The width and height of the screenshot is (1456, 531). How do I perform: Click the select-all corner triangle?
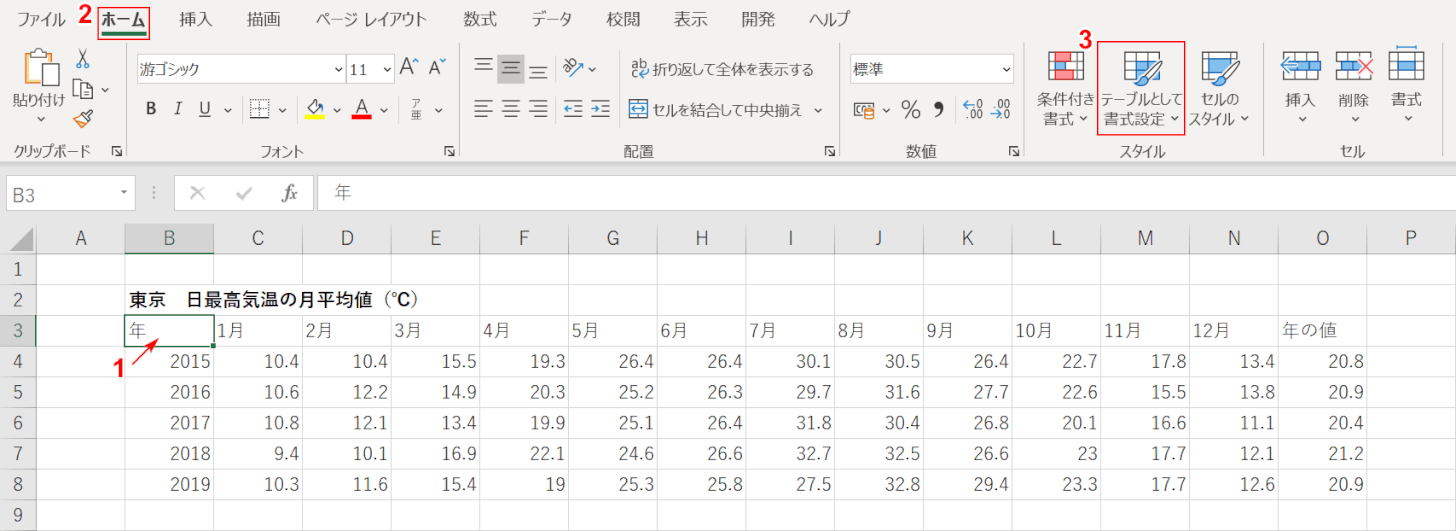[x=19, y=239]
